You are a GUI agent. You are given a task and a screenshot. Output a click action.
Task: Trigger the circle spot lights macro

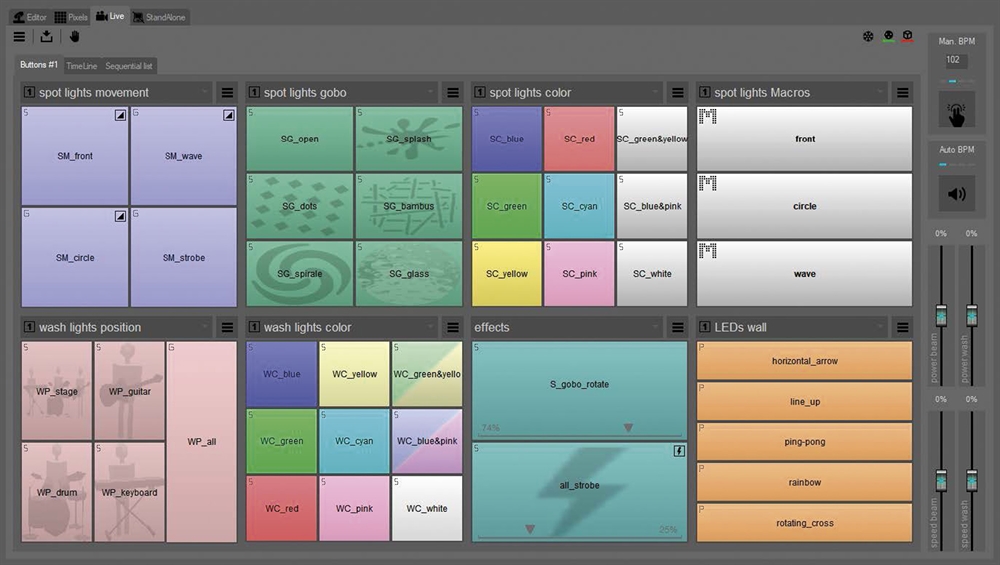[x=804, y=206]
